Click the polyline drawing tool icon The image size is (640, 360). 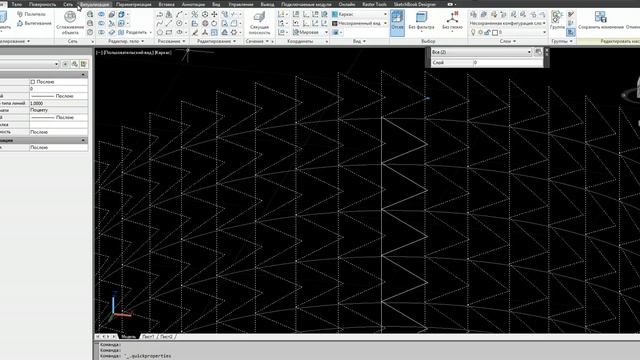coord(160,14)
